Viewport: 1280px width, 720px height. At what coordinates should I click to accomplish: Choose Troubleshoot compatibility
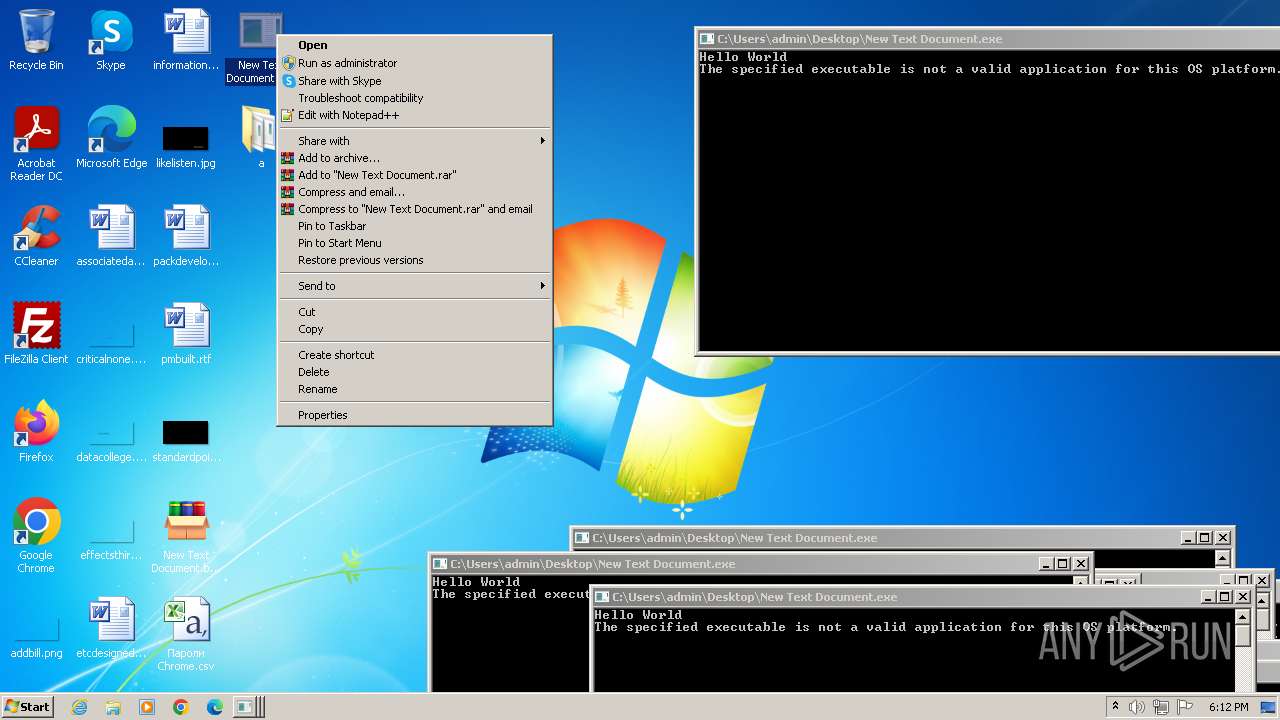pos(414,98)
